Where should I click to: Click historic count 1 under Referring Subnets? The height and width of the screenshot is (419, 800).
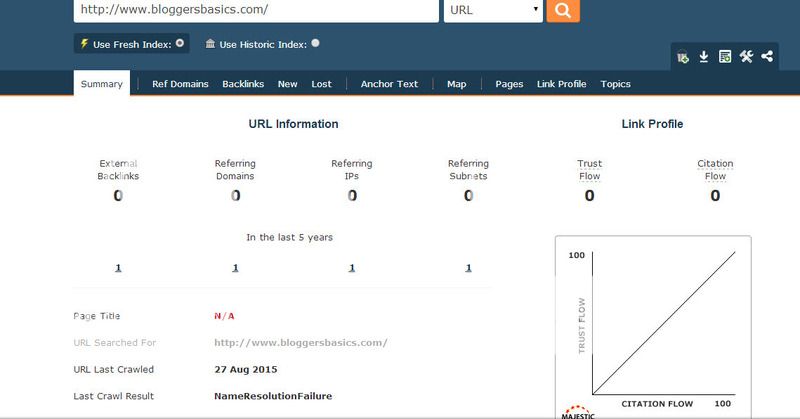click(x=468, y=267)
